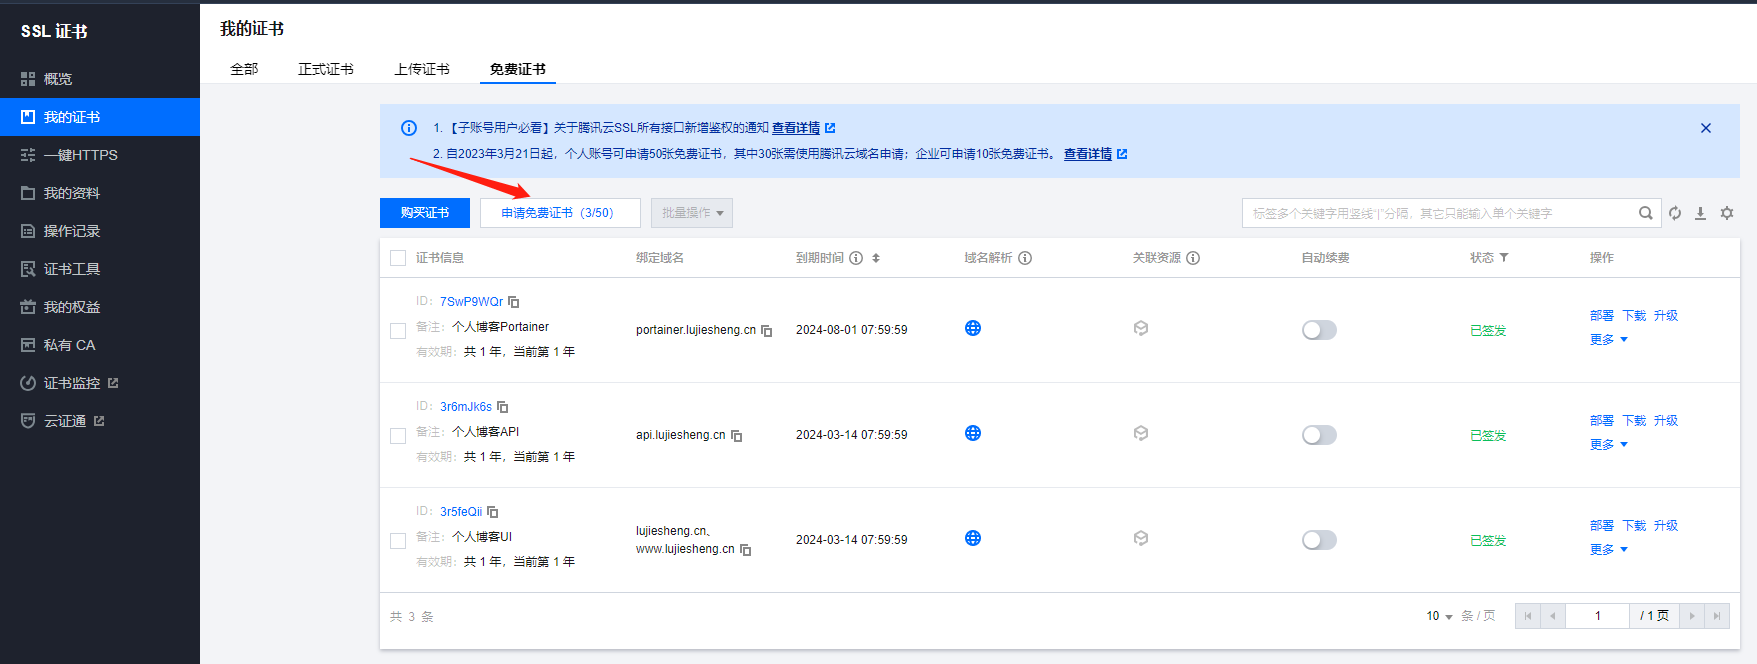
Task: Click the keyword search input field
Action: [1440, 213]
